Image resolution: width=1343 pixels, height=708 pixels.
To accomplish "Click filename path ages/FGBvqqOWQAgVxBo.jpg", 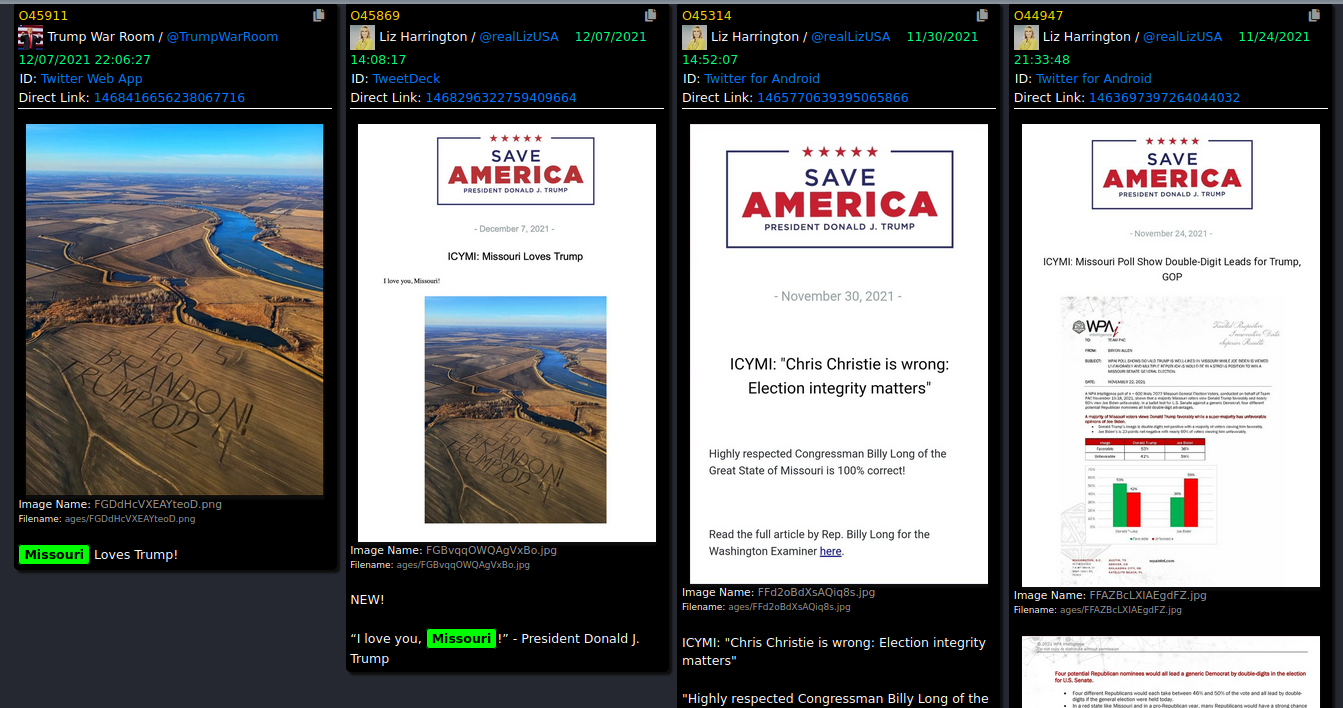I will (x=463, y=565).
